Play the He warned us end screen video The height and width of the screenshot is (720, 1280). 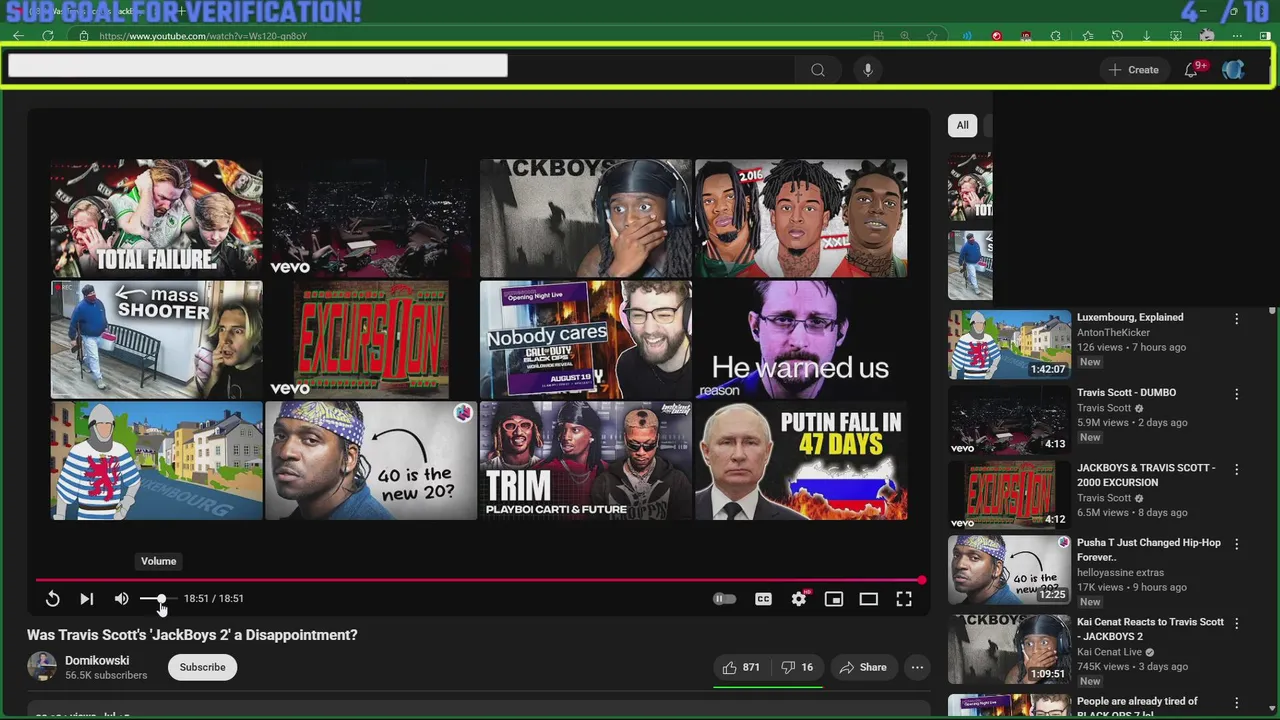[x=800, y=339]
